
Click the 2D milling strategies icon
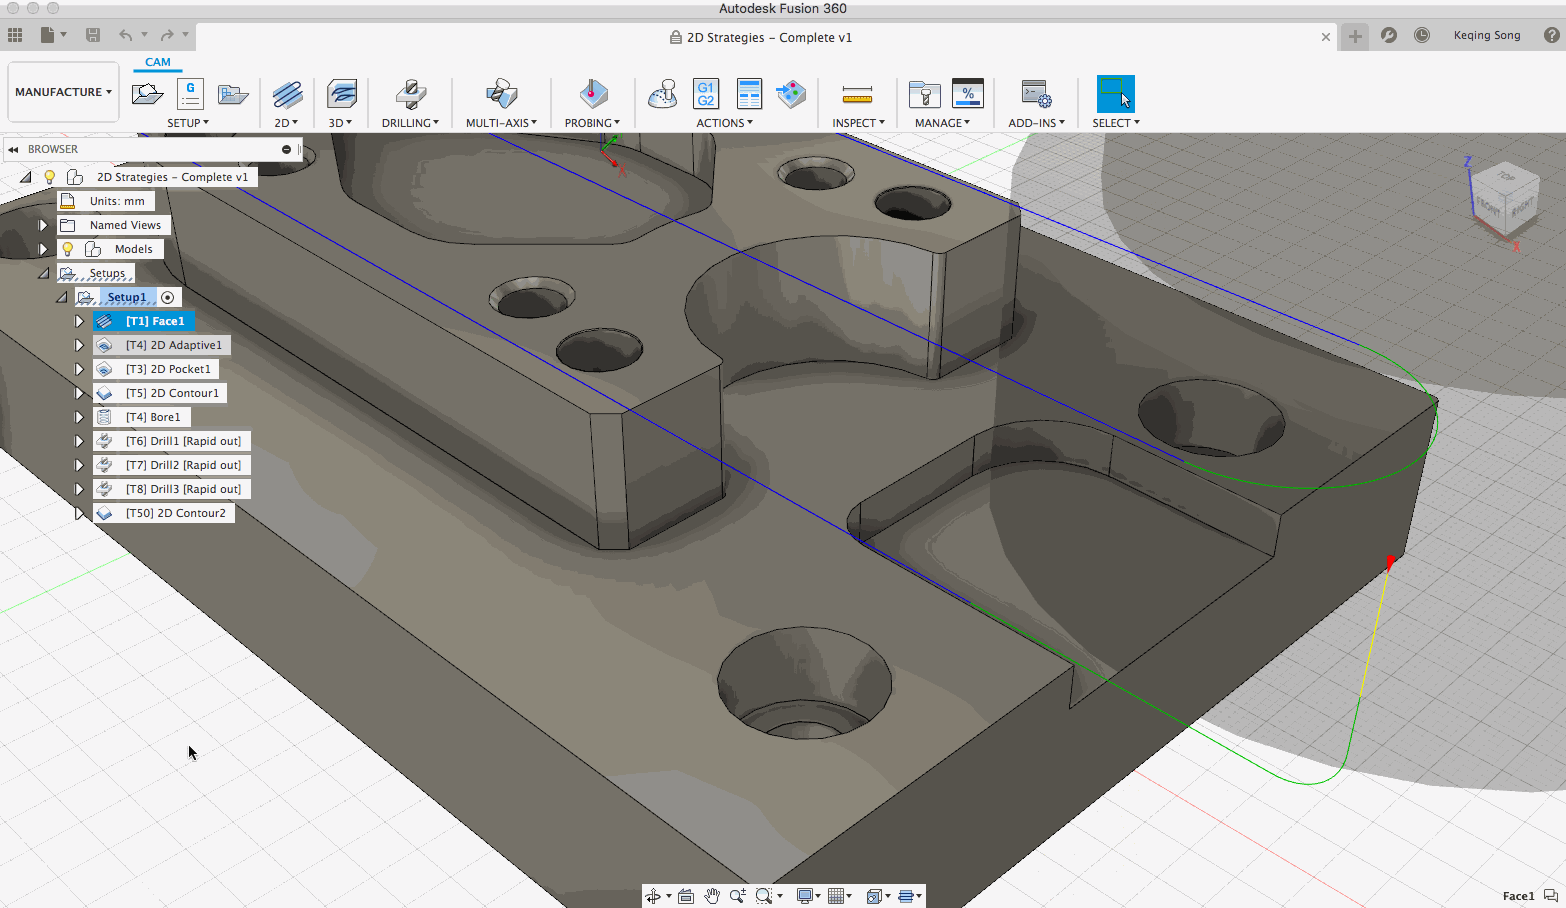point(287,94)
